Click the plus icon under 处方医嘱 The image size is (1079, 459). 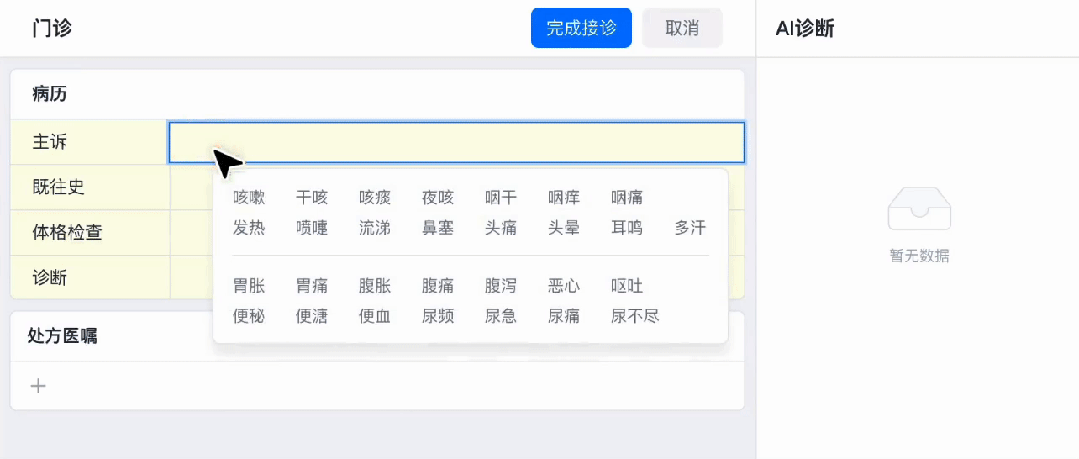click(38, 386)
